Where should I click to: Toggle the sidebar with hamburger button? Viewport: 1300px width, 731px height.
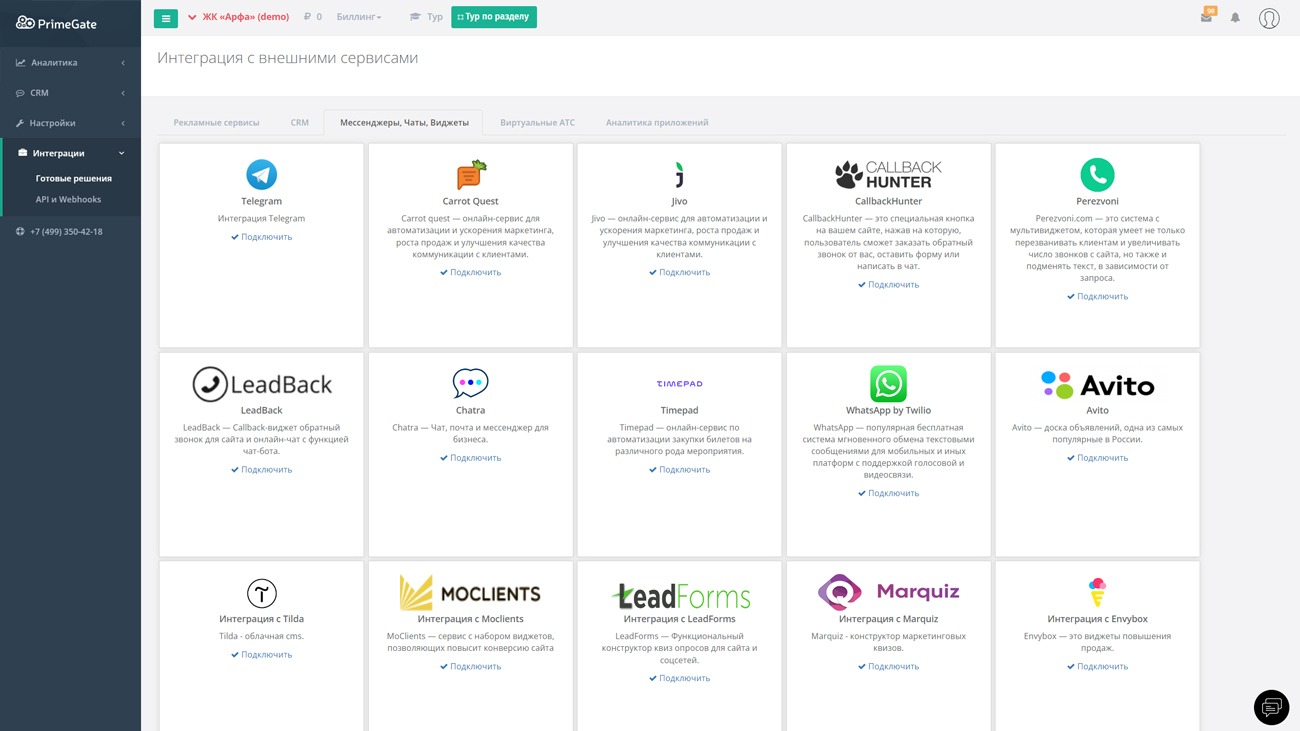pyautogui.click(x=166, y=18)
